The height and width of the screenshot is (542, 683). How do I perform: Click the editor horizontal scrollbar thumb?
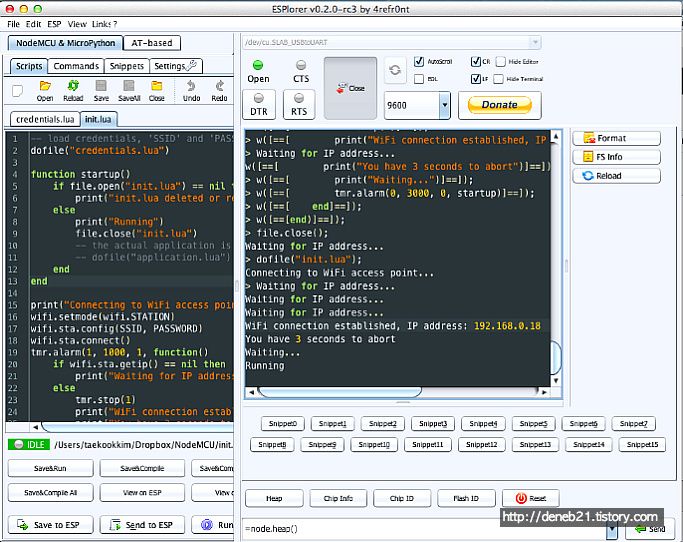pyautogui.click(x=137, y=427)
